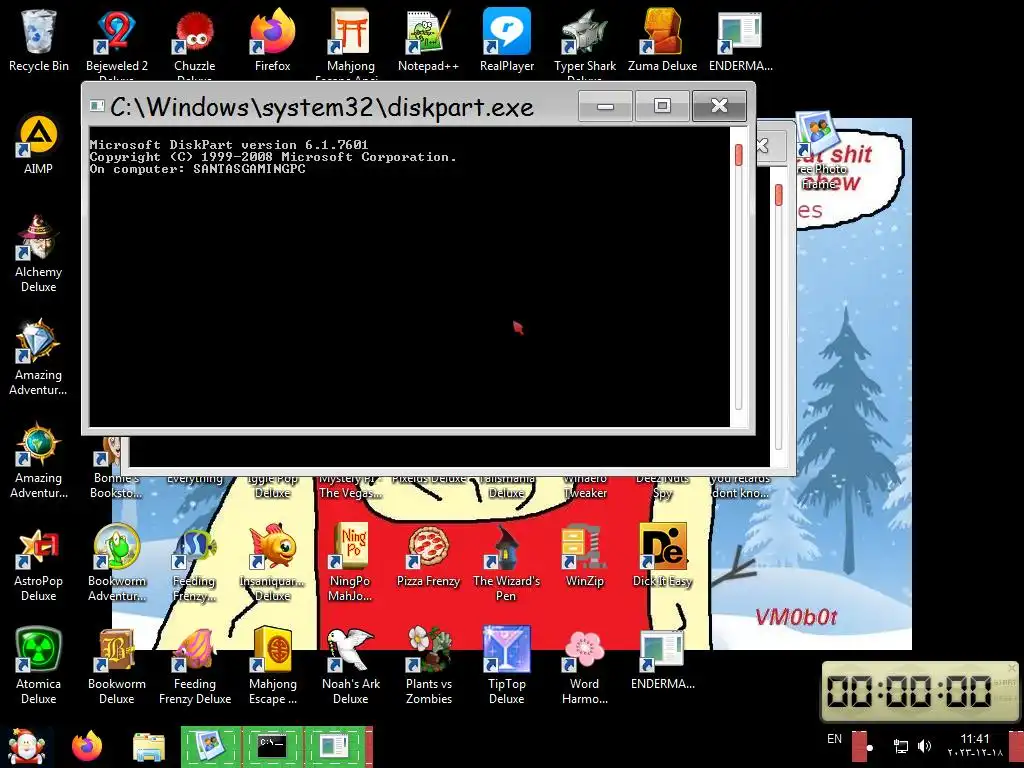Select Insaniquarium Deluxe goldfish icon
The height and width of the screenshot is (768, 1024).
click(x=272, y=563)
